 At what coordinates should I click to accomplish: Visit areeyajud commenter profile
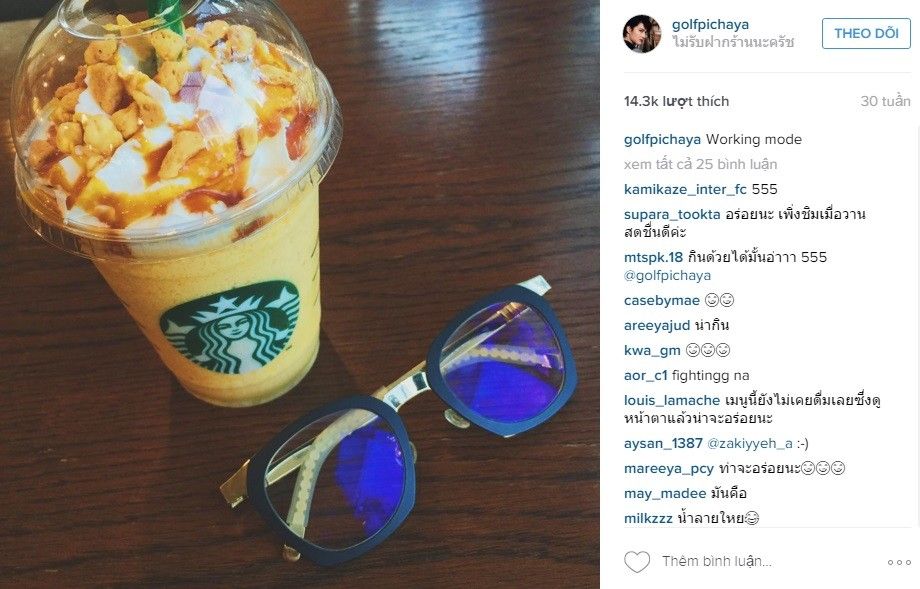[x=657, y=326]
